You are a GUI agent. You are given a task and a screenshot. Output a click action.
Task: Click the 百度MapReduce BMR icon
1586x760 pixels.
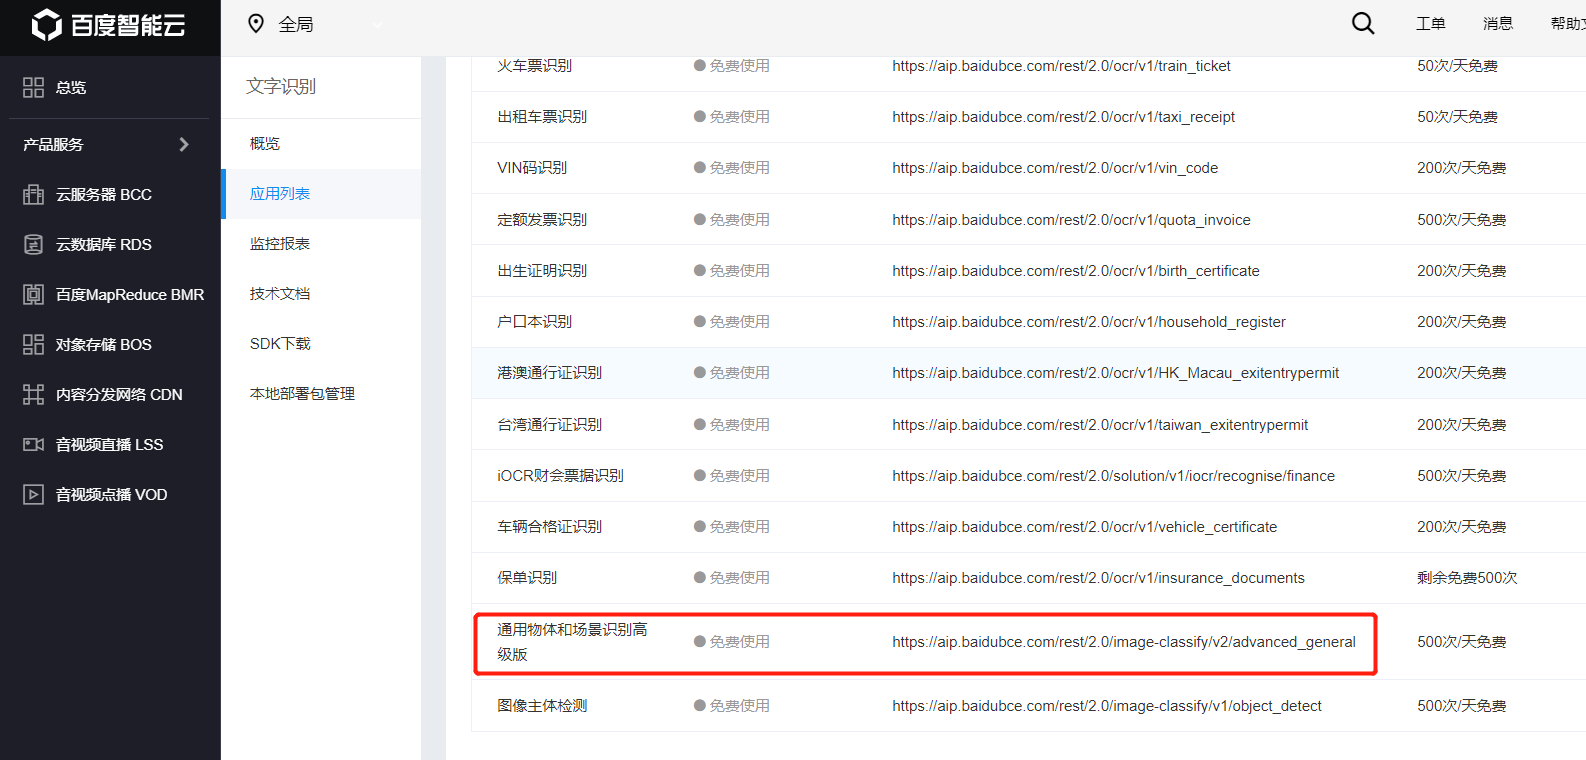(33, 294)
